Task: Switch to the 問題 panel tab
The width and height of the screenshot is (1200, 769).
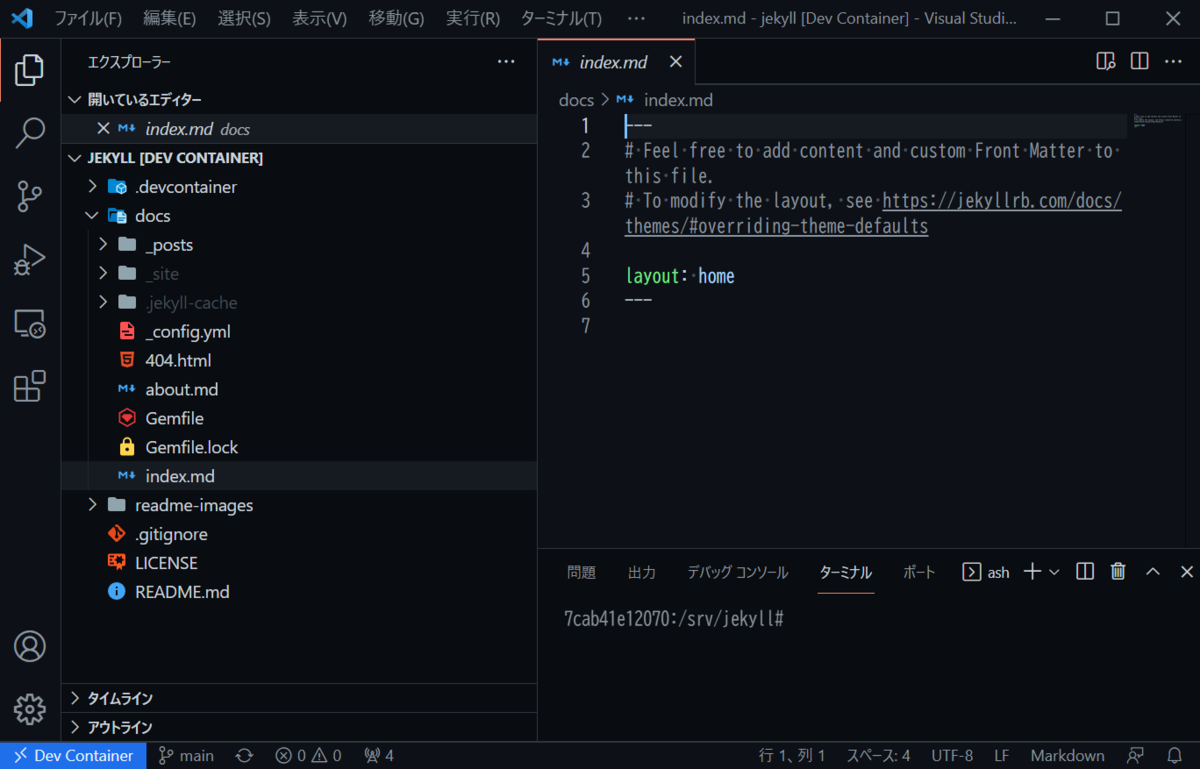Action: tap(581, 572)
